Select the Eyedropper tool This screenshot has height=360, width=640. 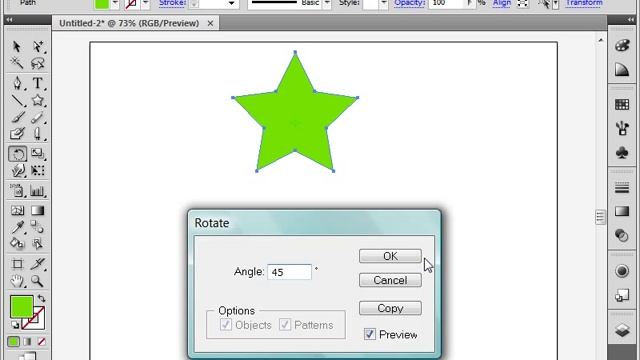[17, 227]
